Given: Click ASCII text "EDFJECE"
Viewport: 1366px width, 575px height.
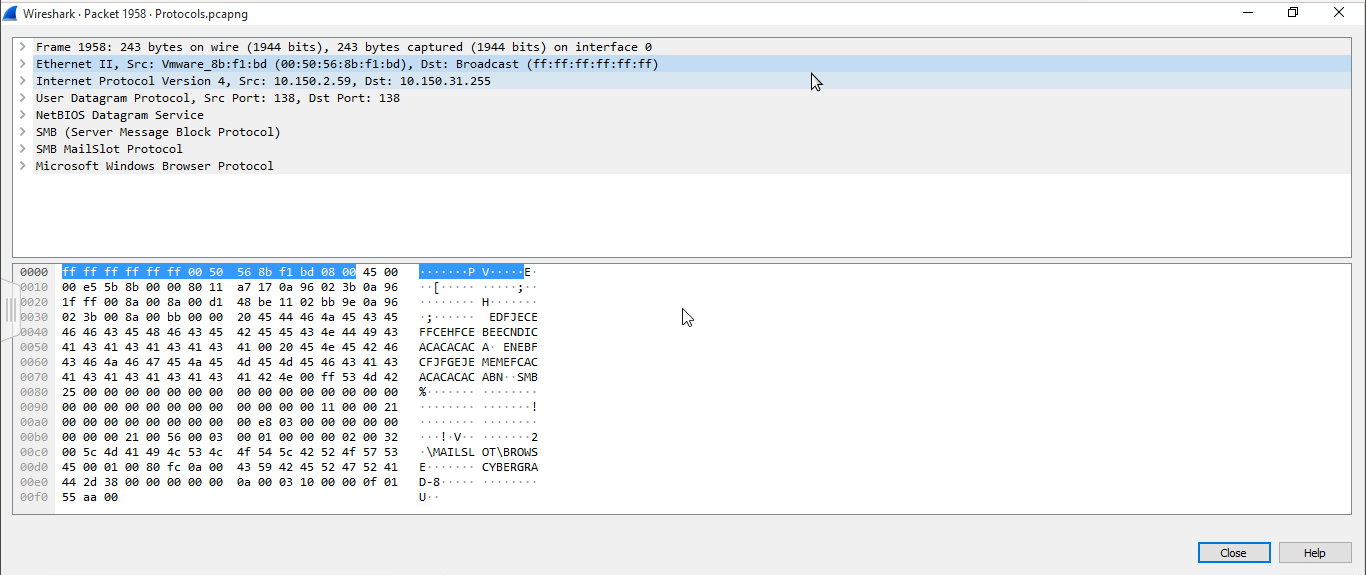Looking at the screenshot, I should (x=513, y=317).
